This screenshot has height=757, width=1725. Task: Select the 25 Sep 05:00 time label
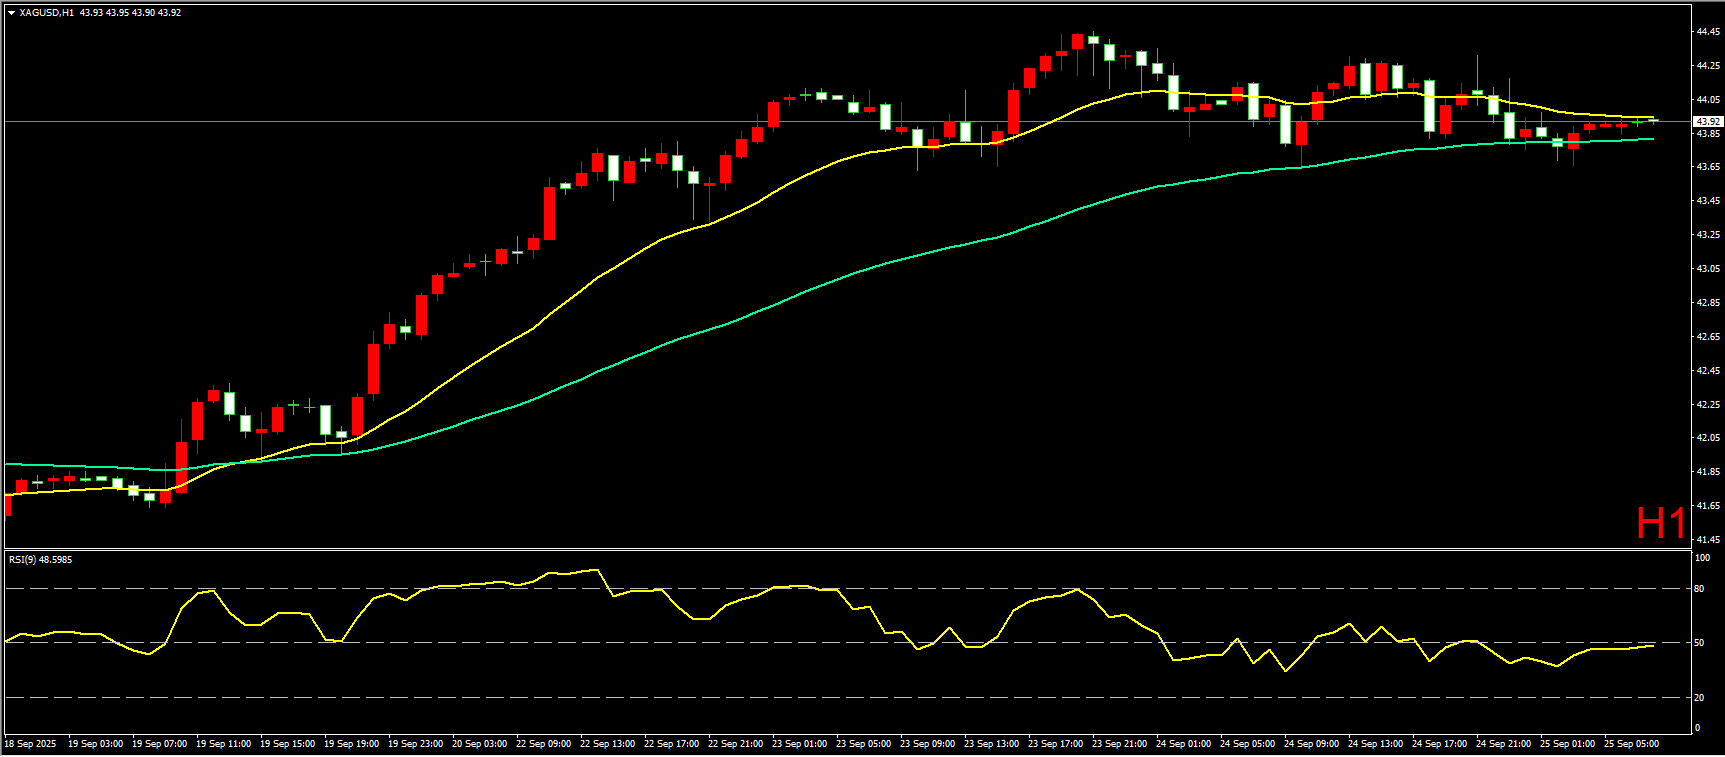pyautogui.click(x=1631, y=744)
